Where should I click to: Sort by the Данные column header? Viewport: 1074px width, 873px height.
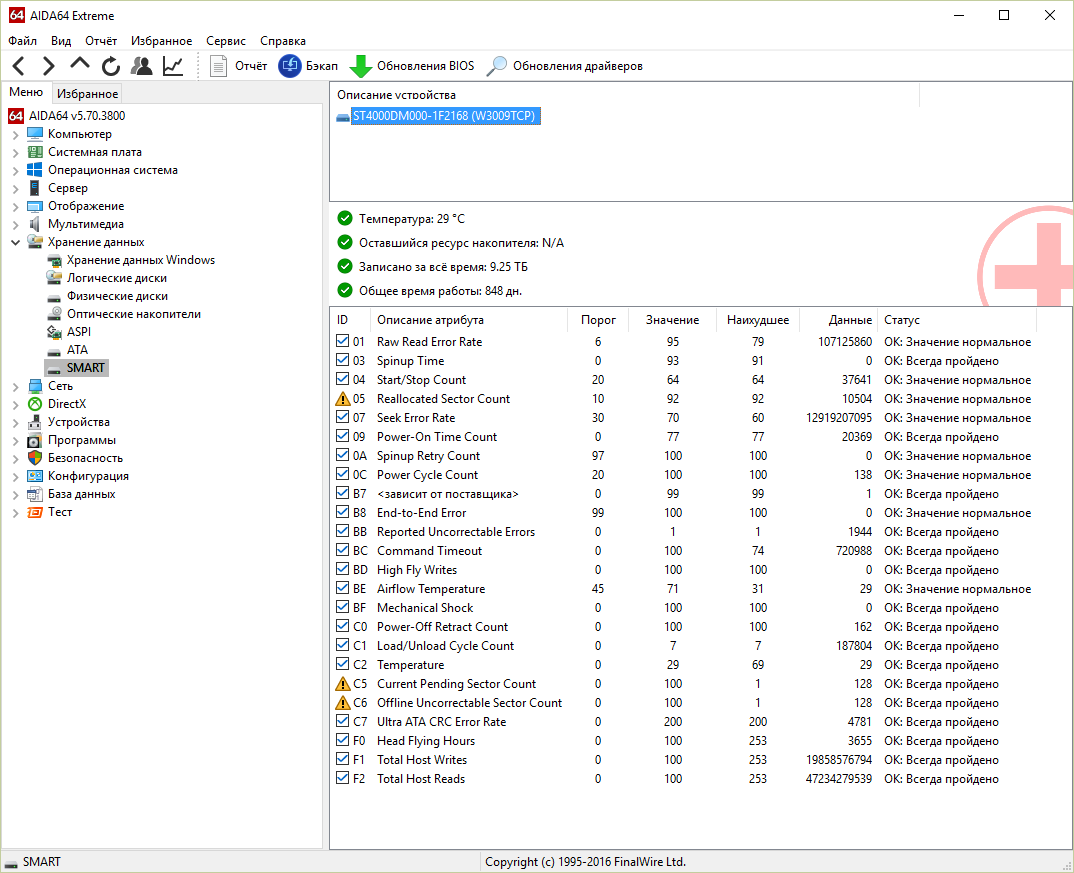(838, 320)
